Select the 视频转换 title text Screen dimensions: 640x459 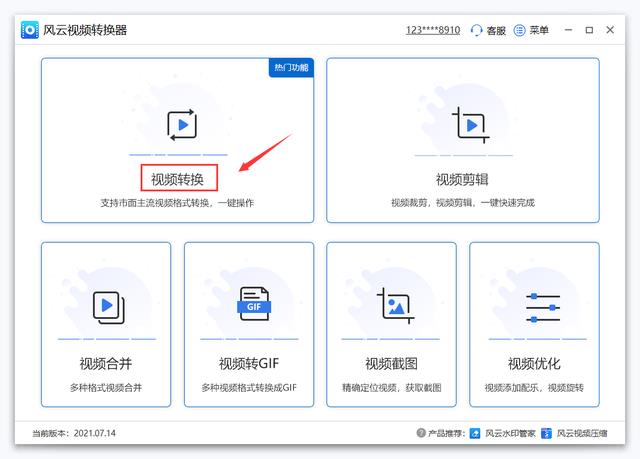(x=177, y=179)
